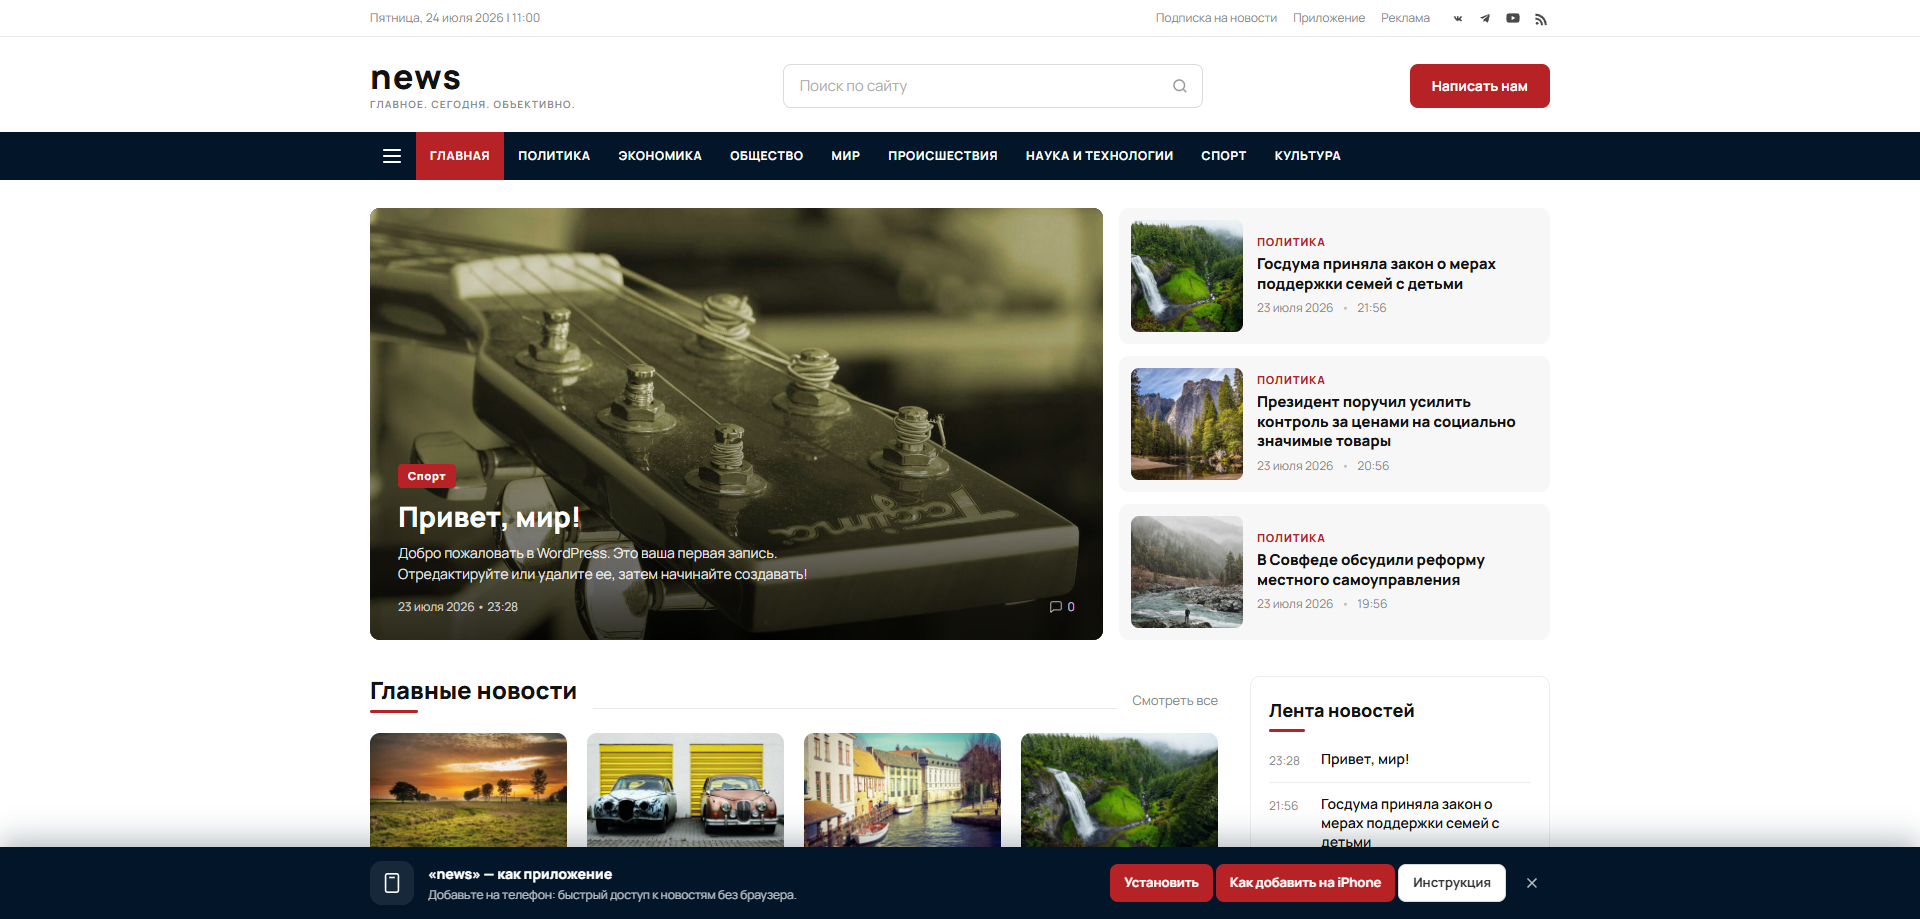Open the ПРОИСШЕСТВИЯ menu section

coord(943,156)
